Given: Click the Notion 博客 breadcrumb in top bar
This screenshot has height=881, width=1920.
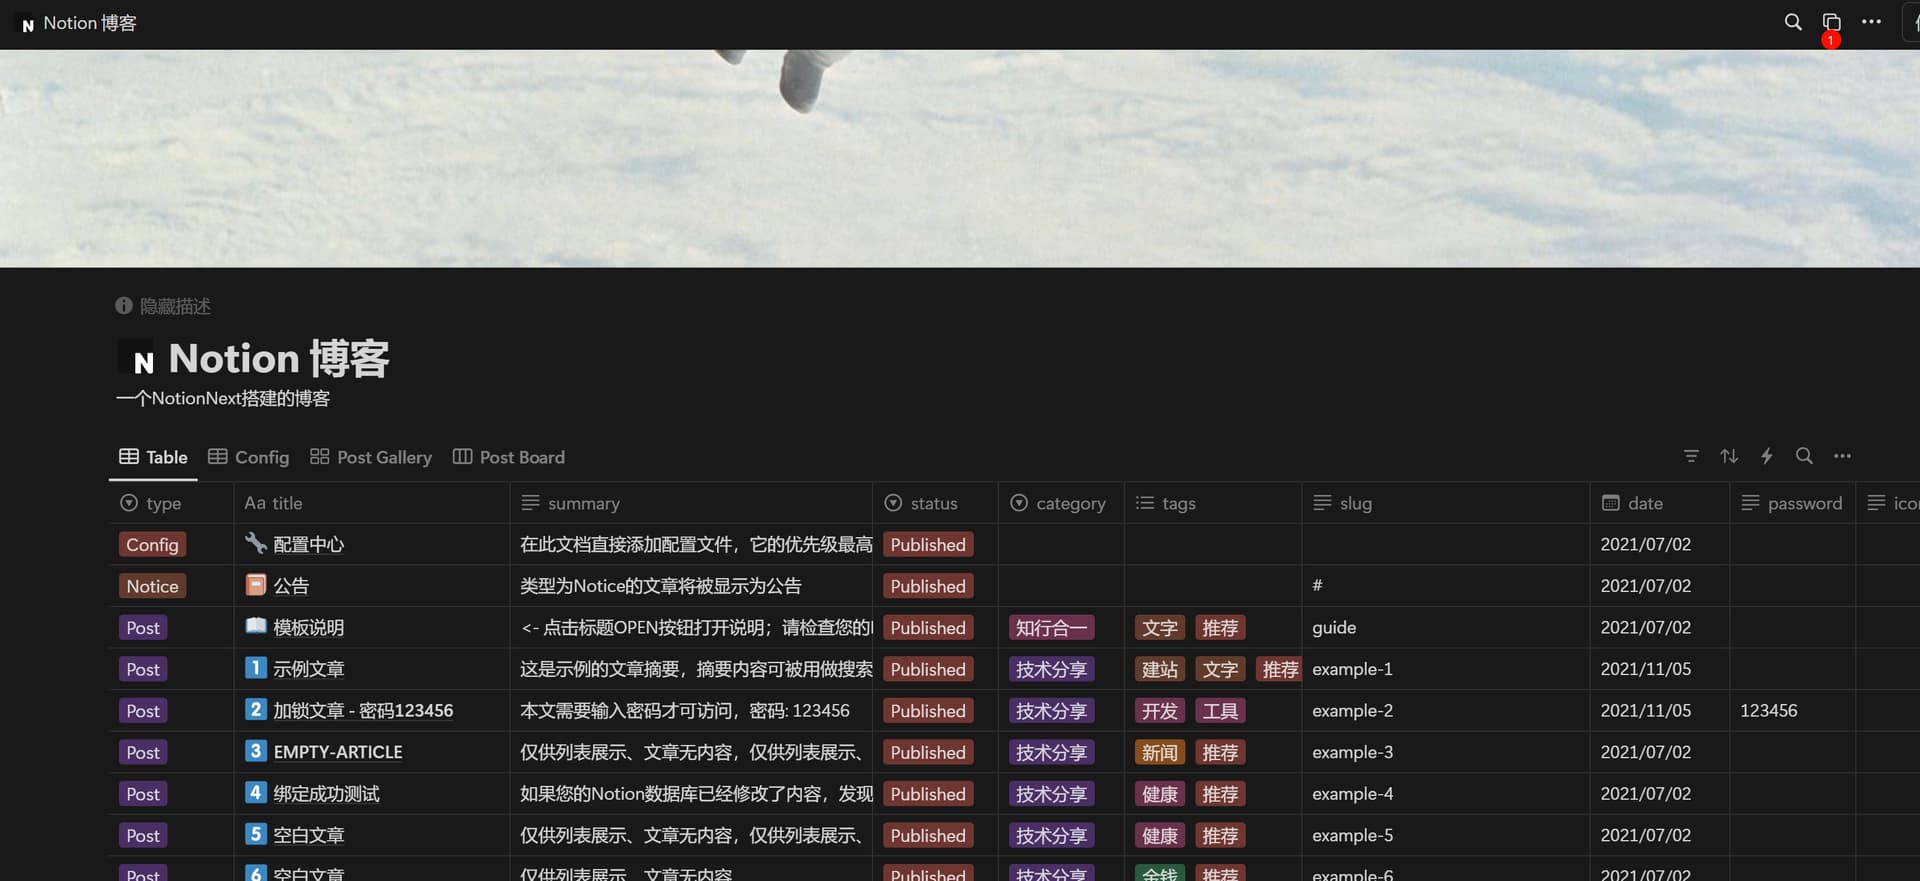Looking at the screenshot, I should point(90,23).
